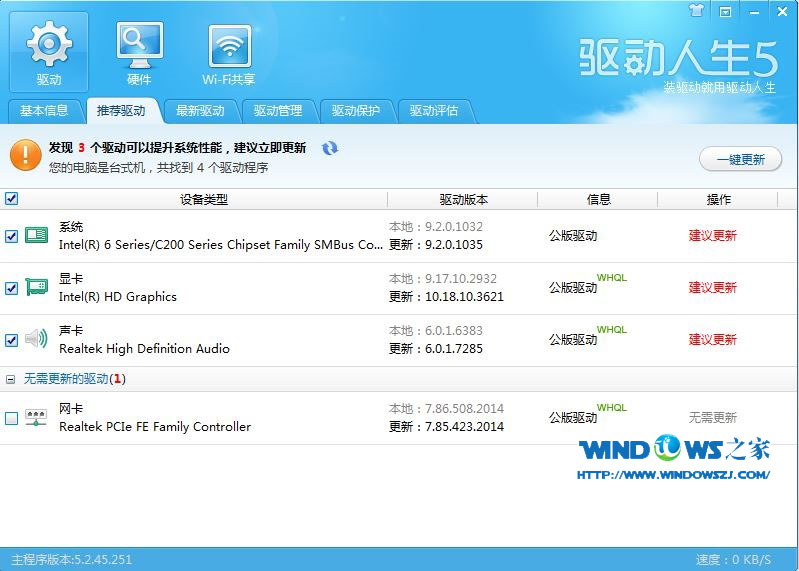Select Realtek High Definition Audio device name
Screen dimensions: 799x571
tap(144, 349)
